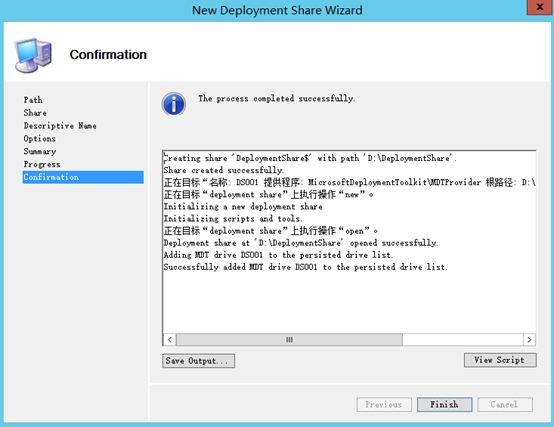Close the New Deployment Share Wizard window
The width and height of the screenshot is (554, 427).
point(540,7)
